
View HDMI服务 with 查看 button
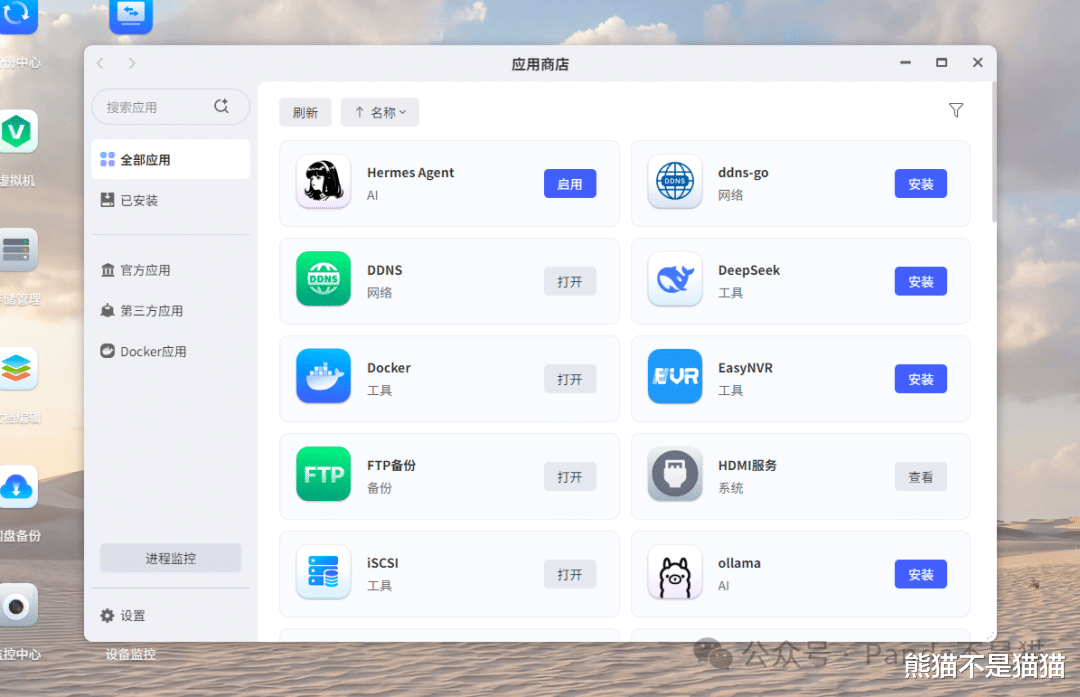[920, 477]
